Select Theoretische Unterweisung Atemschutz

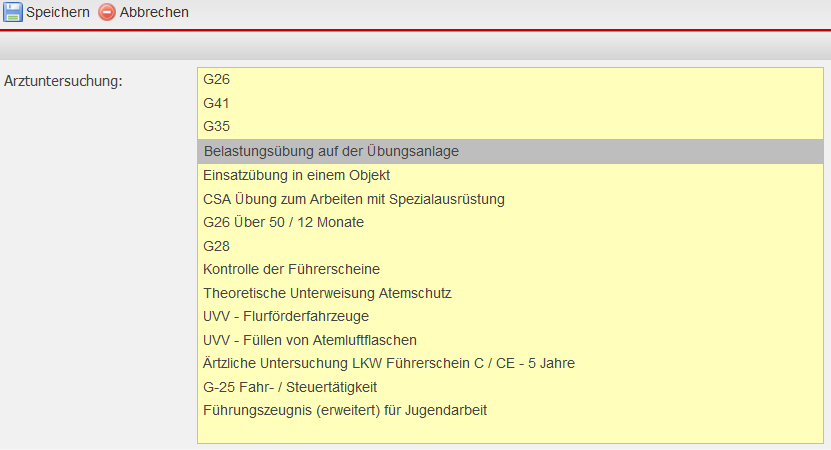click(x=327, y=294)
